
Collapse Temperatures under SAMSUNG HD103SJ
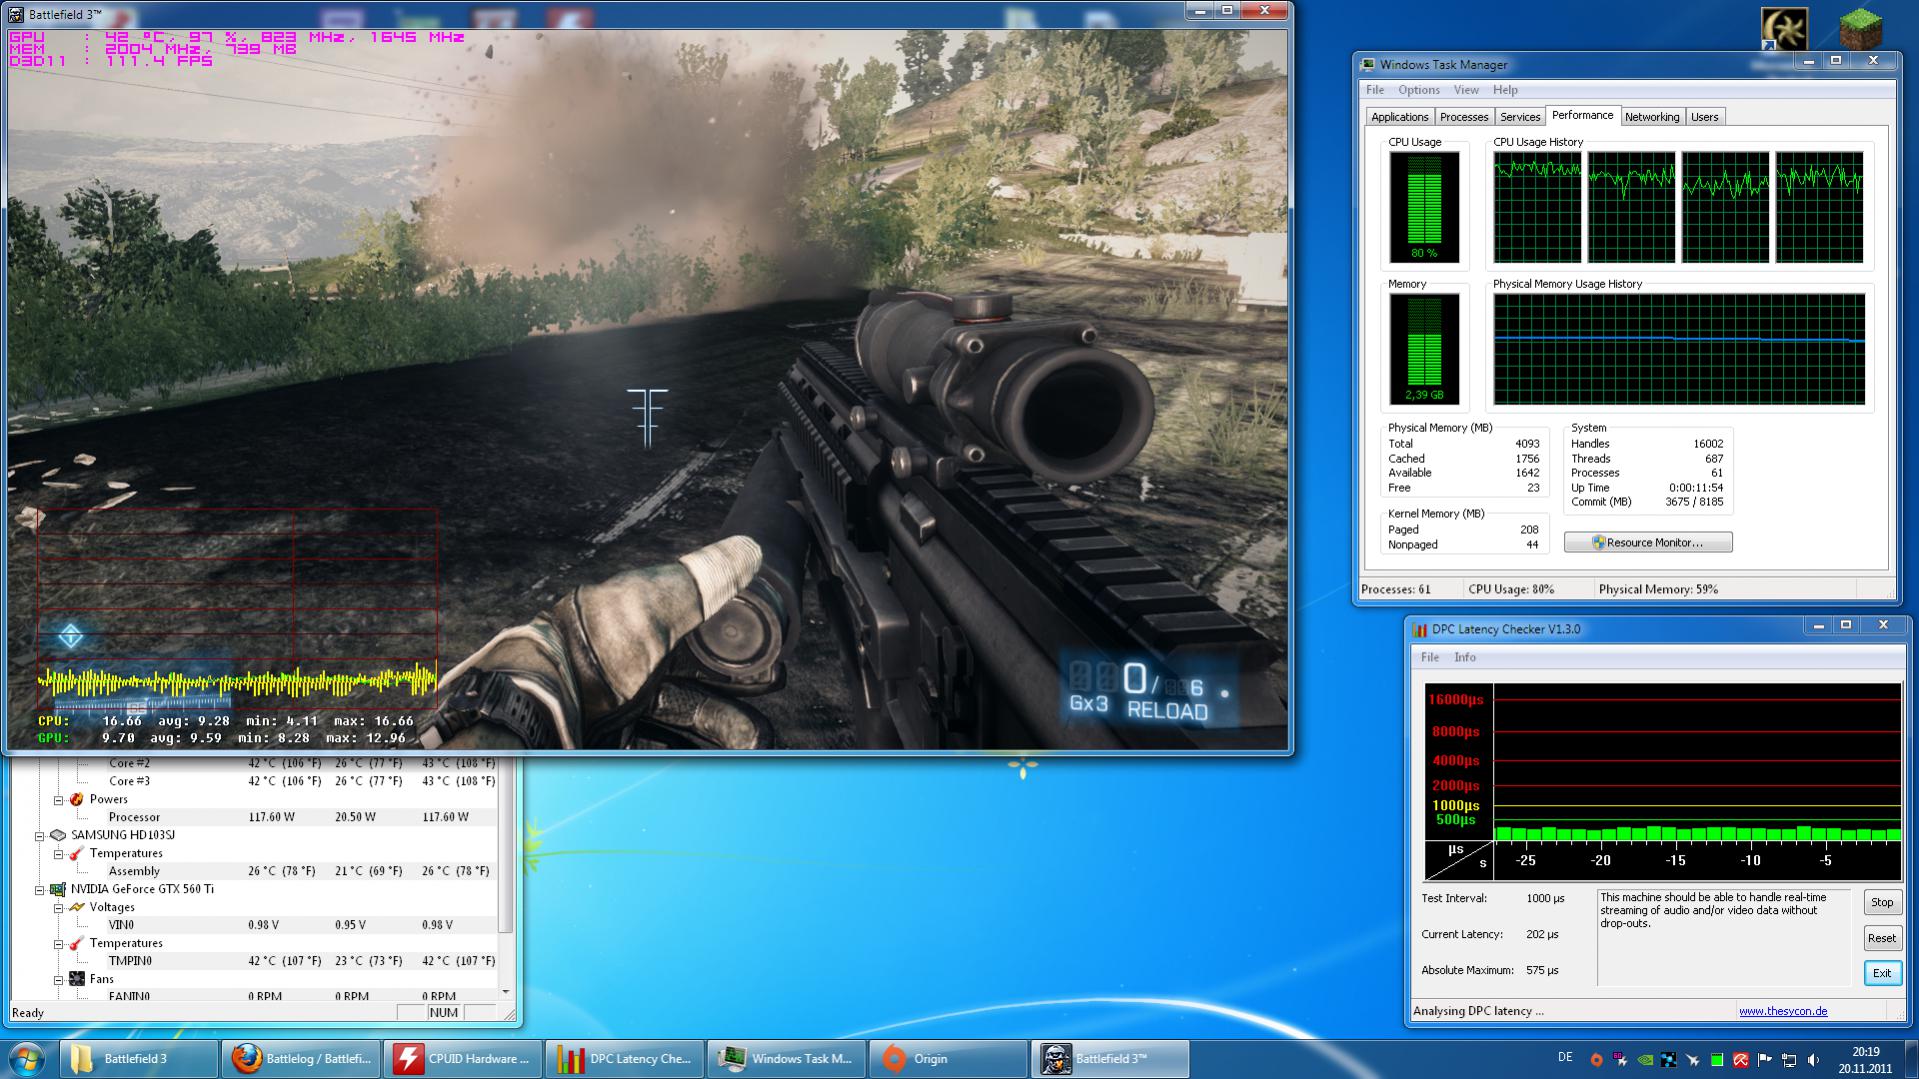59,854
